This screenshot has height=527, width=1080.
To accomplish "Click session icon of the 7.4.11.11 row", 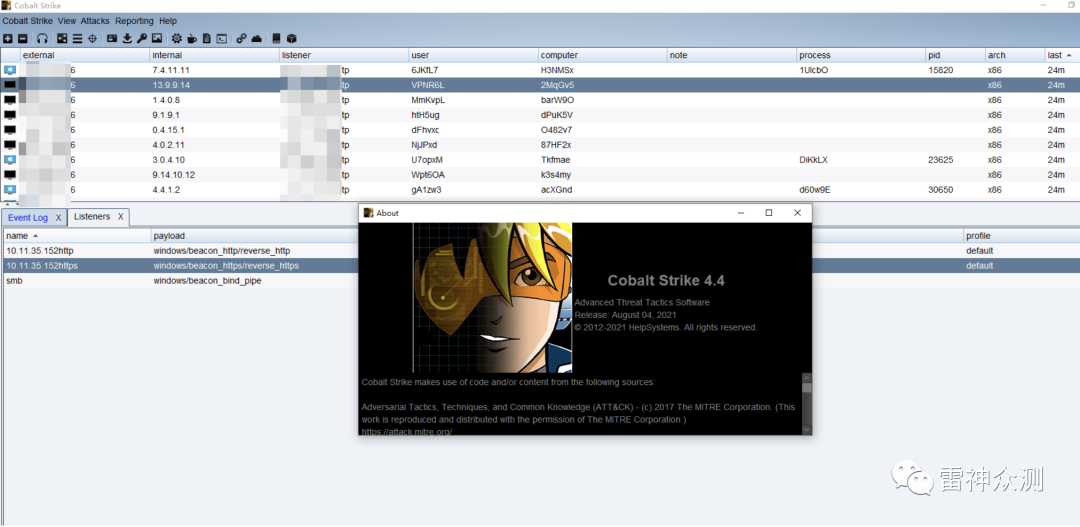I will tap(10, 70).
